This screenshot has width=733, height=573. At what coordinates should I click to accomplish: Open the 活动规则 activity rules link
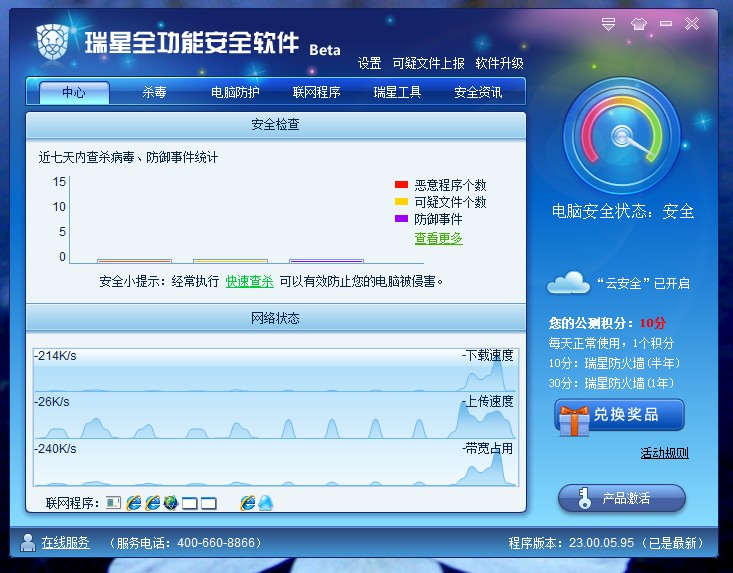(664, 452)
